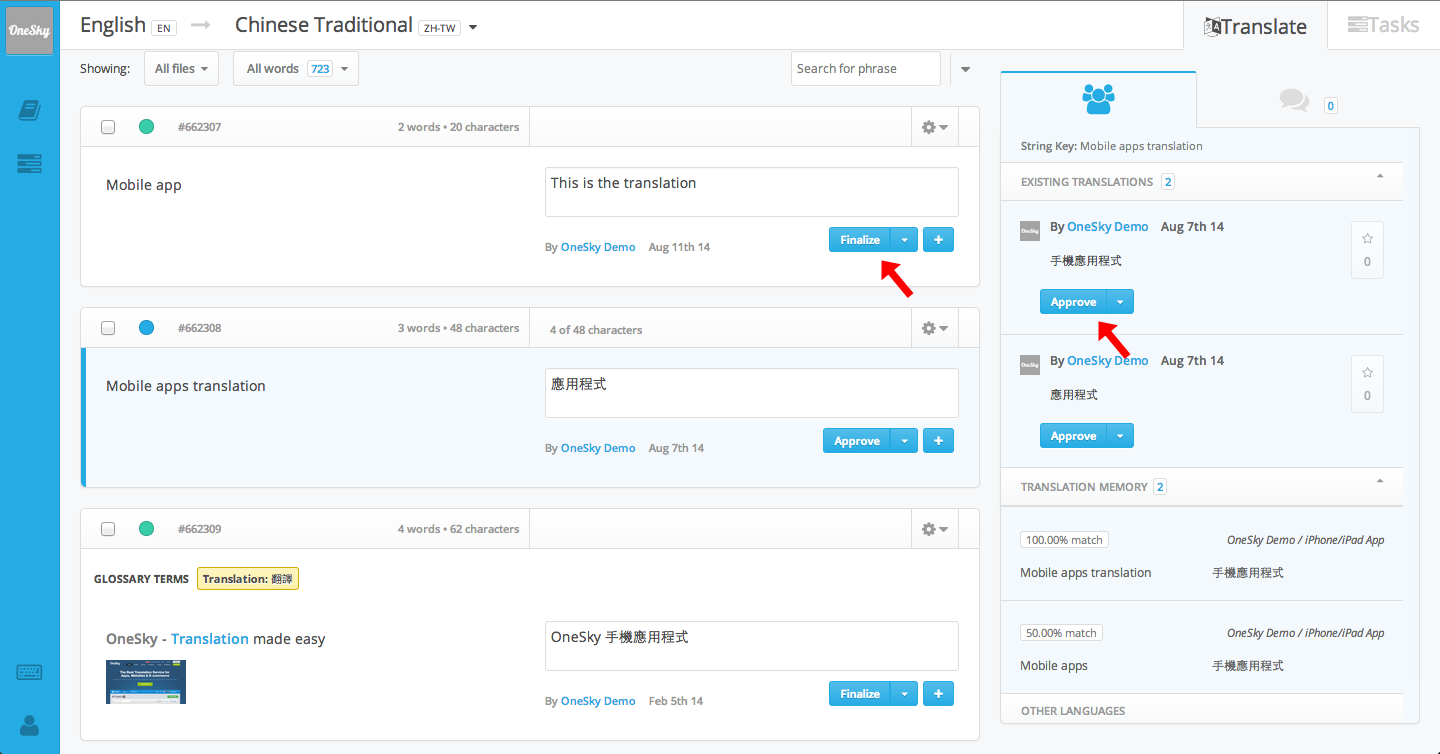Approve the Mobile apps translation string

857,441
